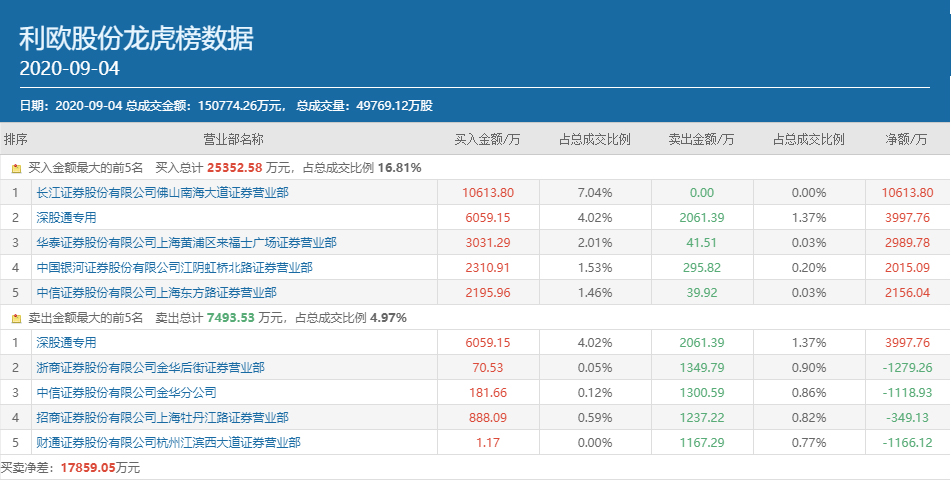Open 长江证券佛山南海大道证券营业部 link
The width and height of the screenshot is (951, 483).
(163, 193)
